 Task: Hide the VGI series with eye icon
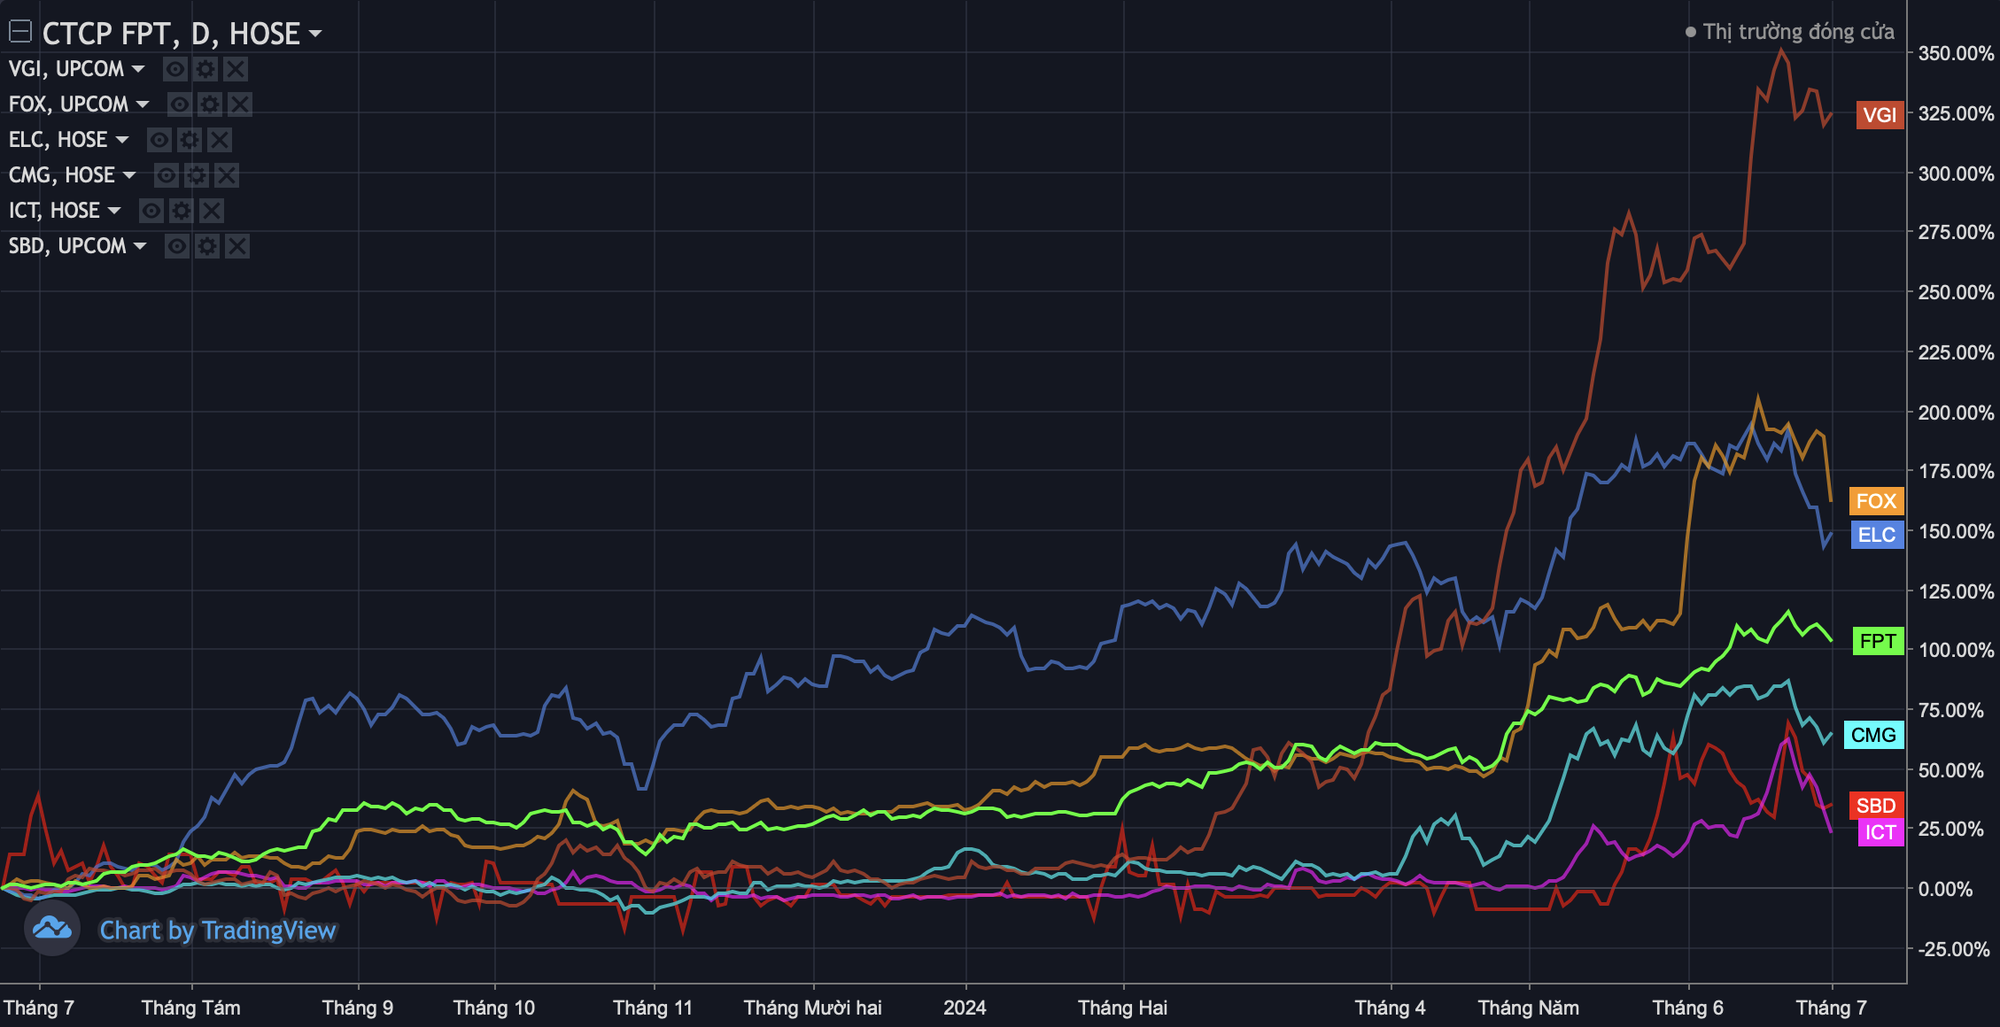coord(175,69)
